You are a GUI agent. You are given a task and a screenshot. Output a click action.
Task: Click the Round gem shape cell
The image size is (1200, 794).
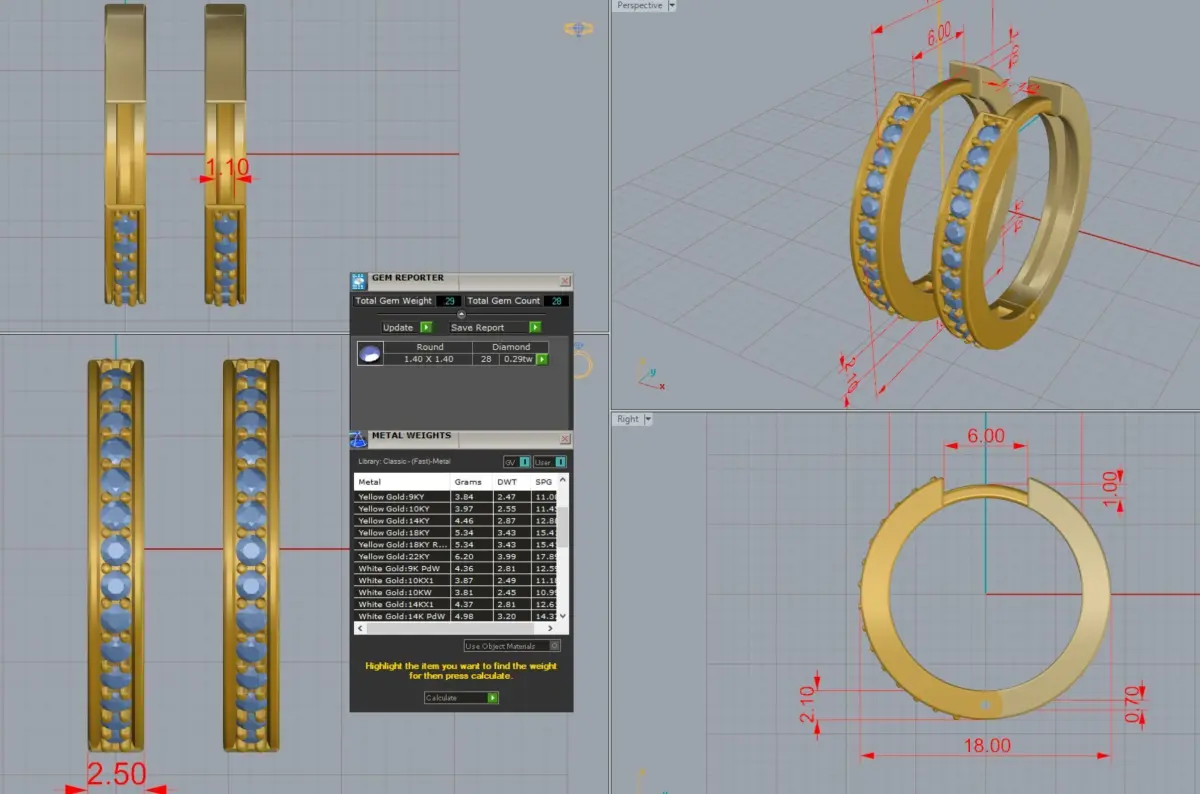coord(429,347)
